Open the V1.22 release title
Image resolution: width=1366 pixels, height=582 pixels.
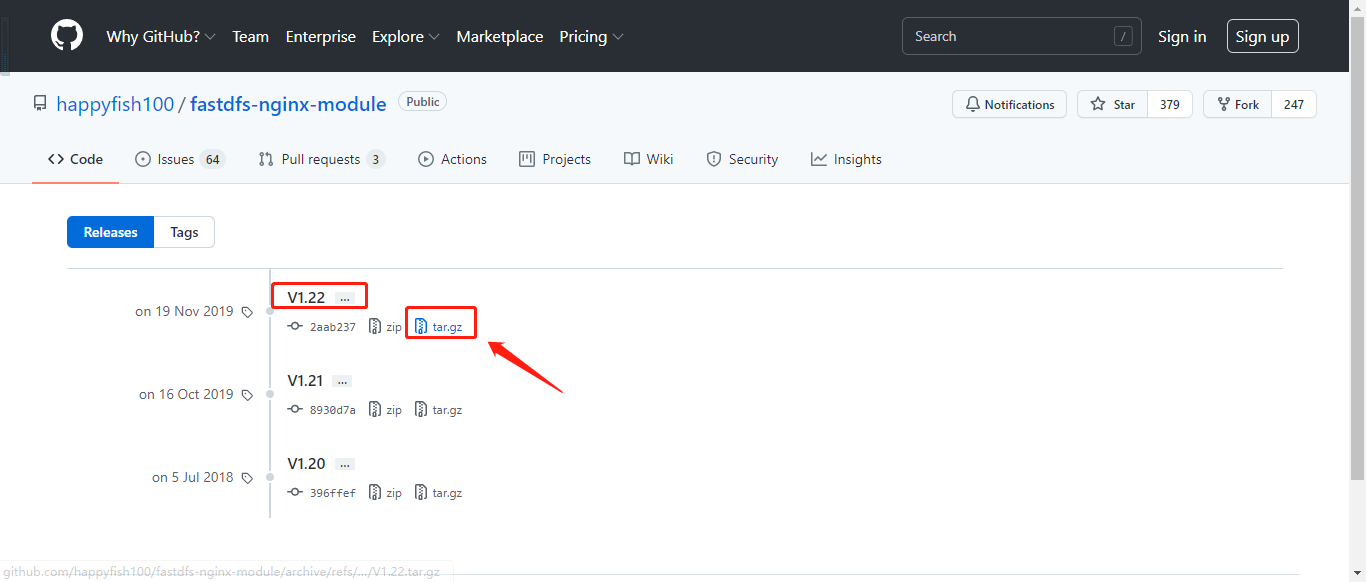coord(306,297)
